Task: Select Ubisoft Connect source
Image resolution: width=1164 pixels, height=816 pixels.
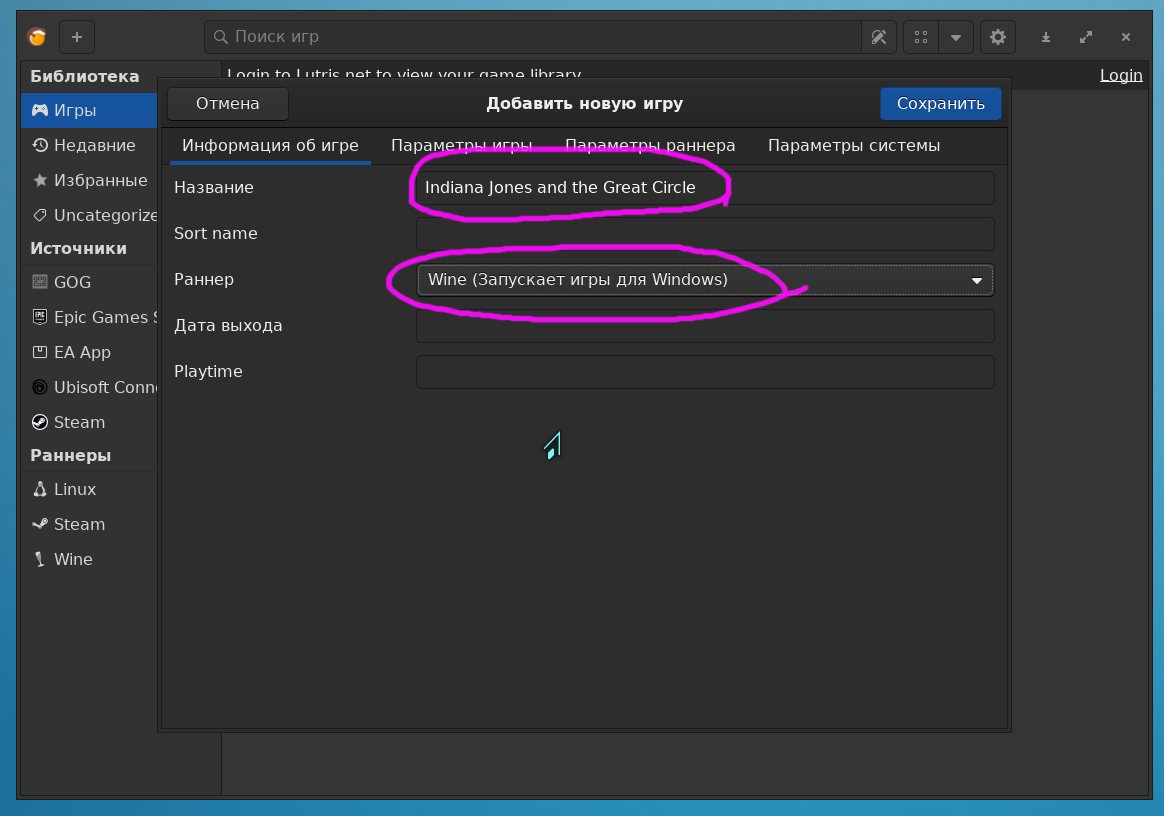Action: [89, 387]
